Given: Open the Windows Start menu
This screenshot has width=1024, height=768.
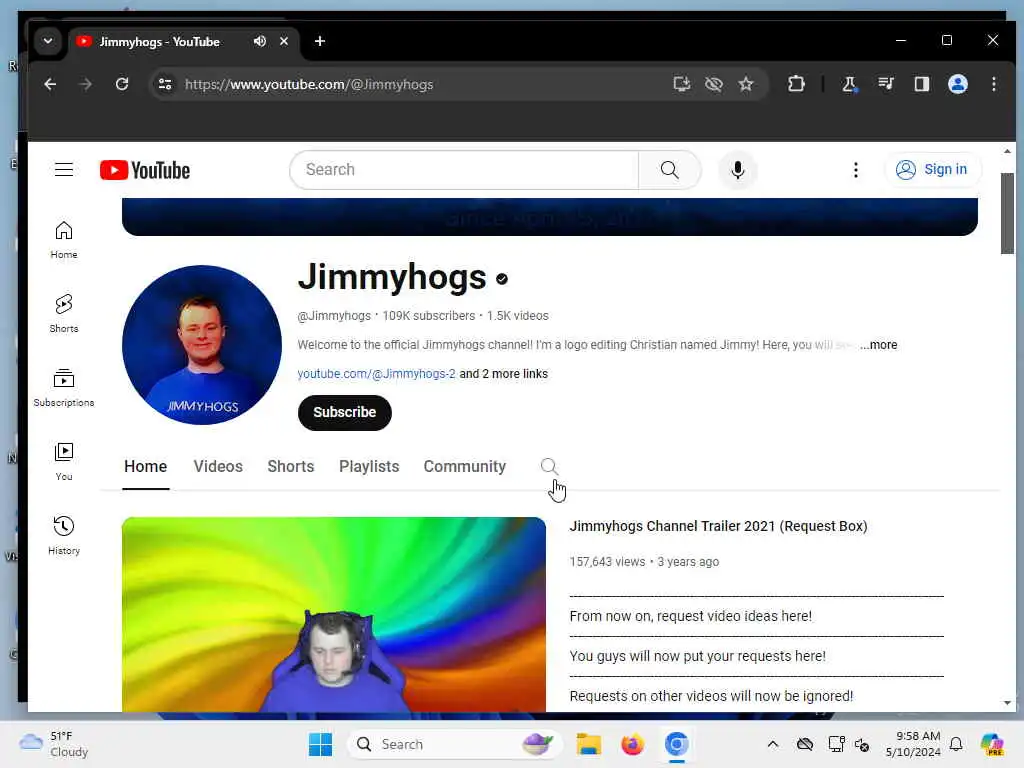Looking at the screenshot, I should [x=320, y=744].
